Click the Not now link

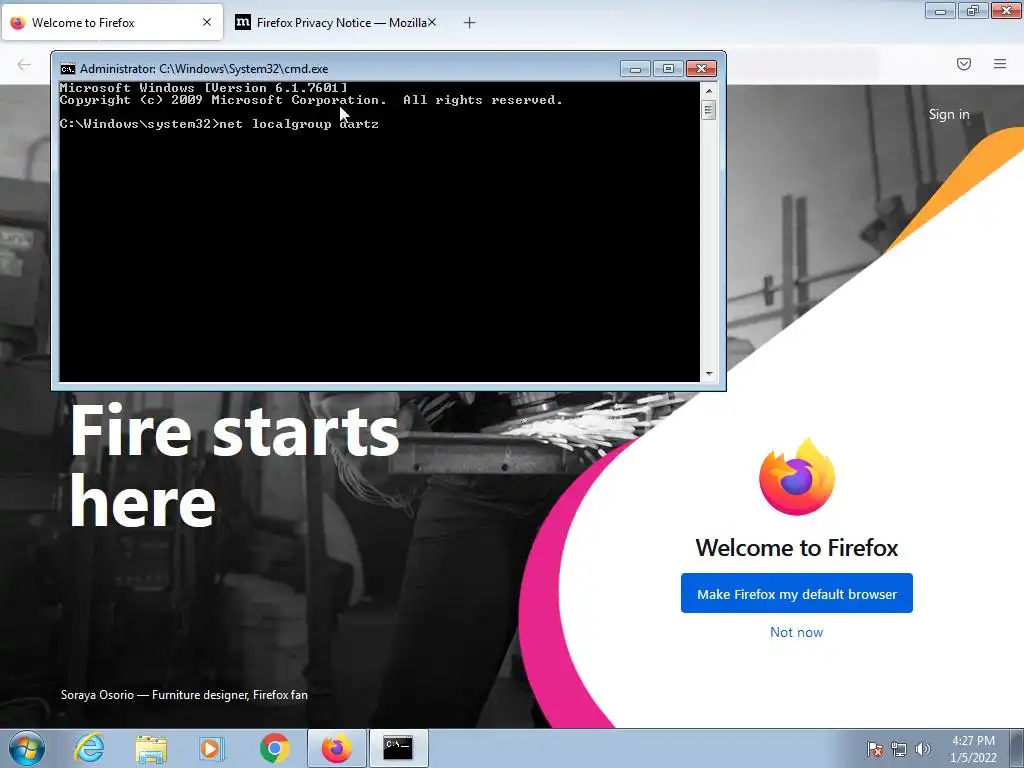796,632
